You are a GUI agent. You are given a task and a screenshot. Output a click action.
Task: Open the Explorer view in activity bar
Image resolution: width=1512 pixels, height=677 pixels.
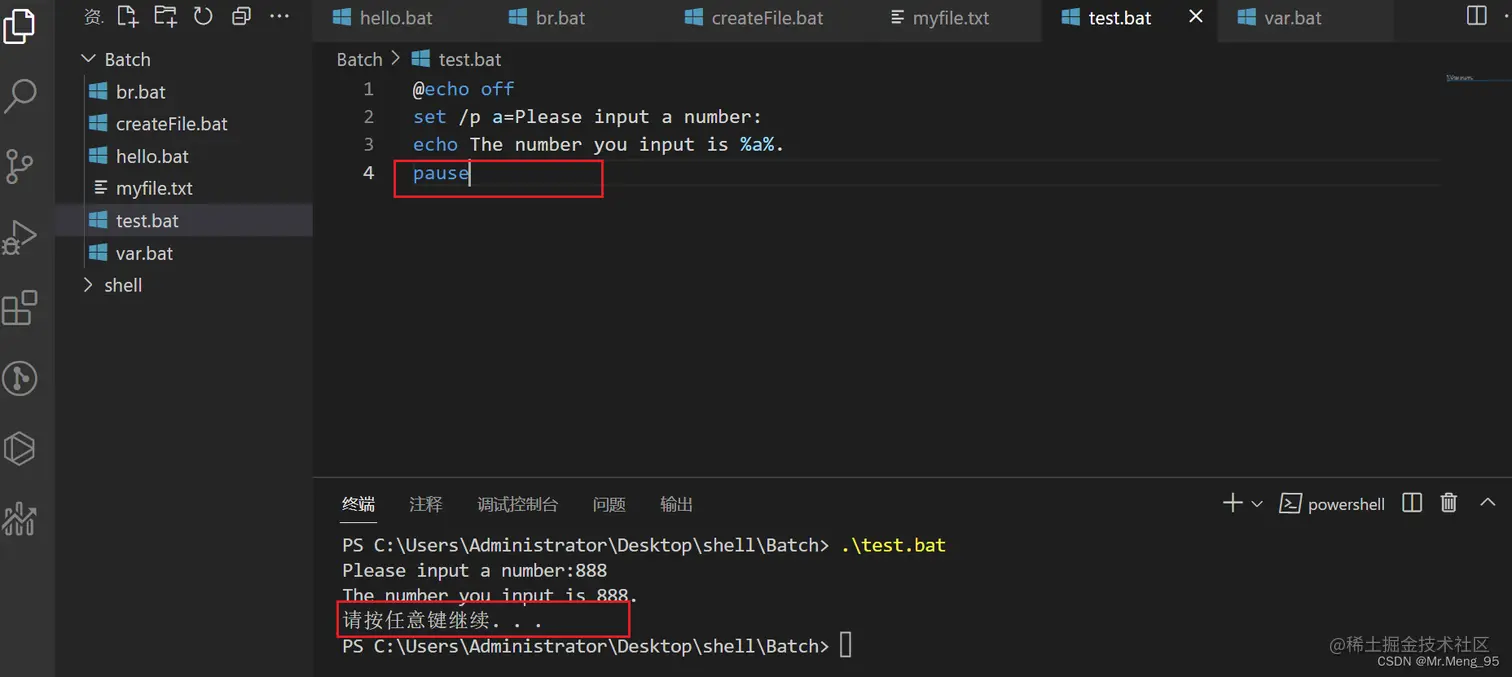pos(20,24)
